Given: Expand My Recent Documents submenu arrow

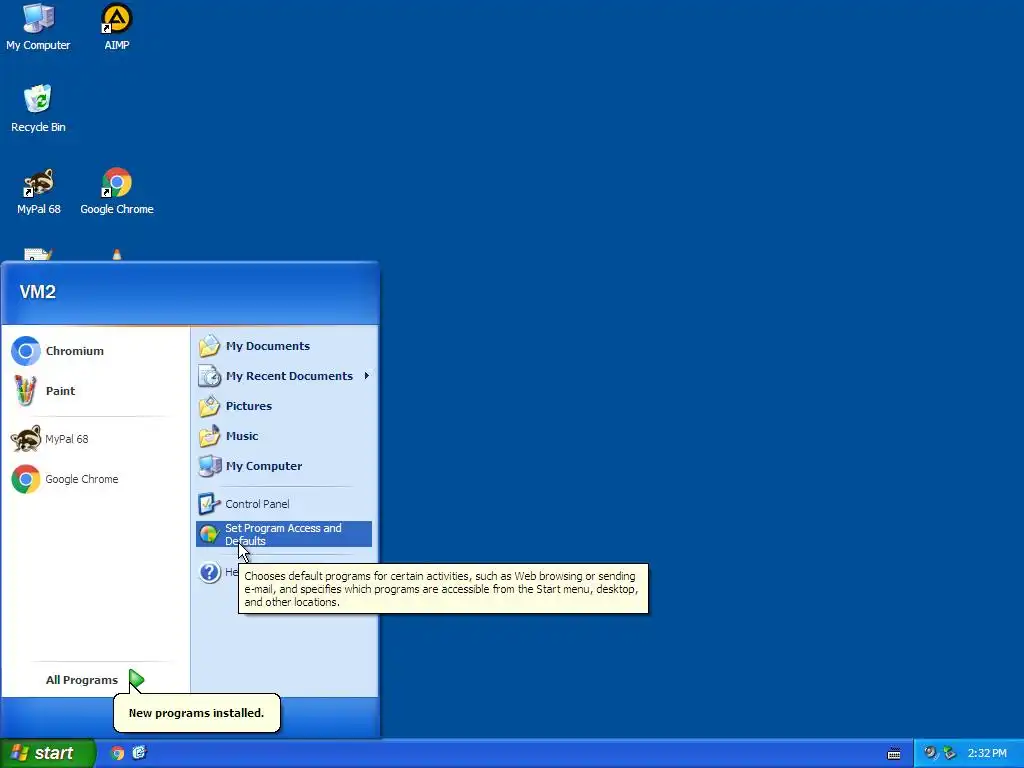Looking at the screenshot, I should (x=366, y=376).
